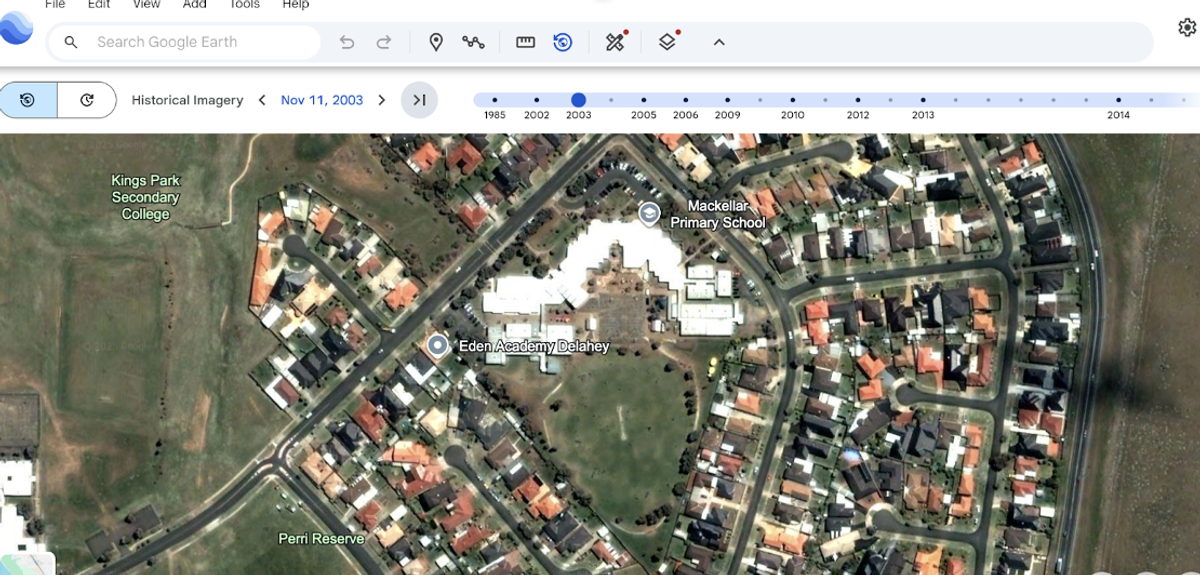Open the settings gear
Viewport: 1200px width, 575px height.
tap(1187, 27)
